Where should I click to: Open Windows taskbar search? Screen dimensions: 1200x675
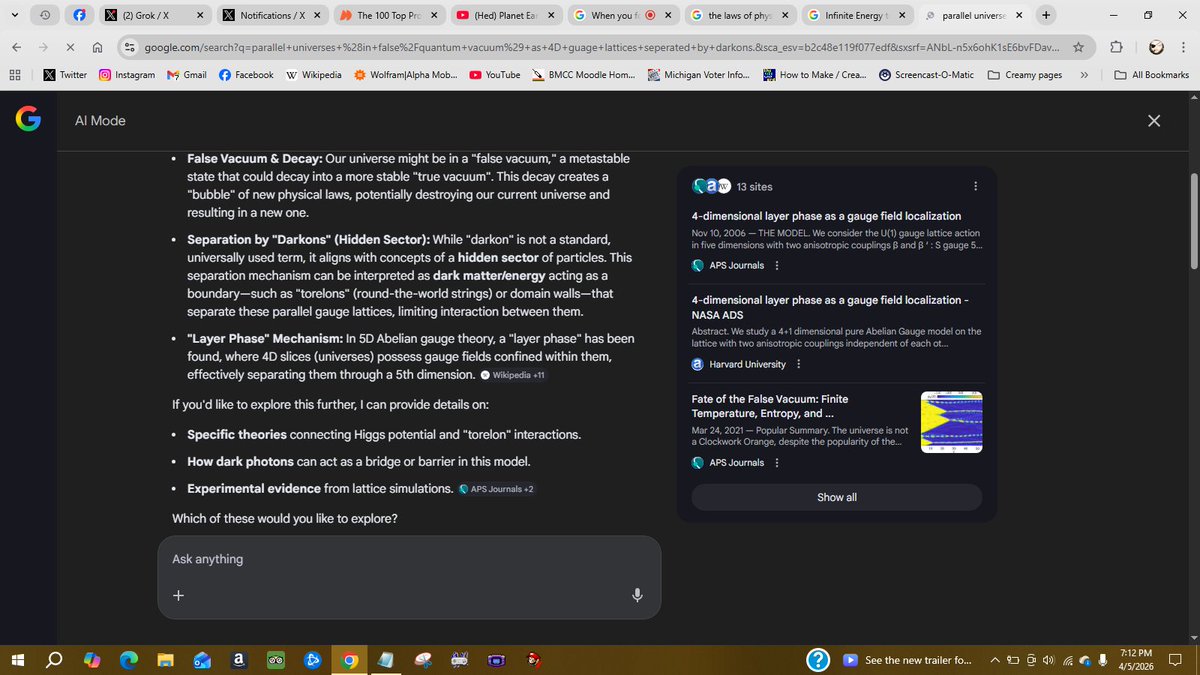point(55,659)
